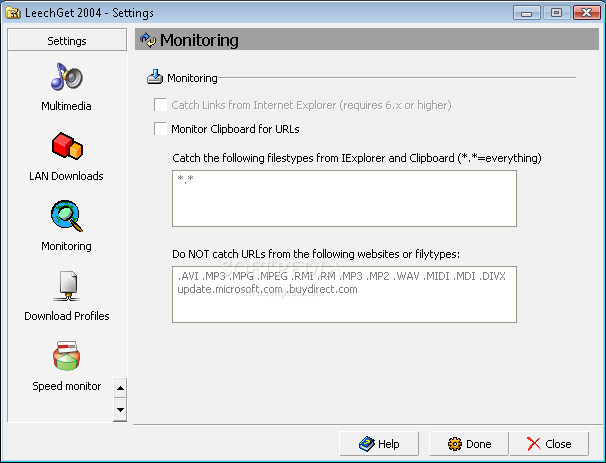This screenshot has width=606, height=463.
Task: Select the Multimedia label in sidebar
Action: [66, 106]
